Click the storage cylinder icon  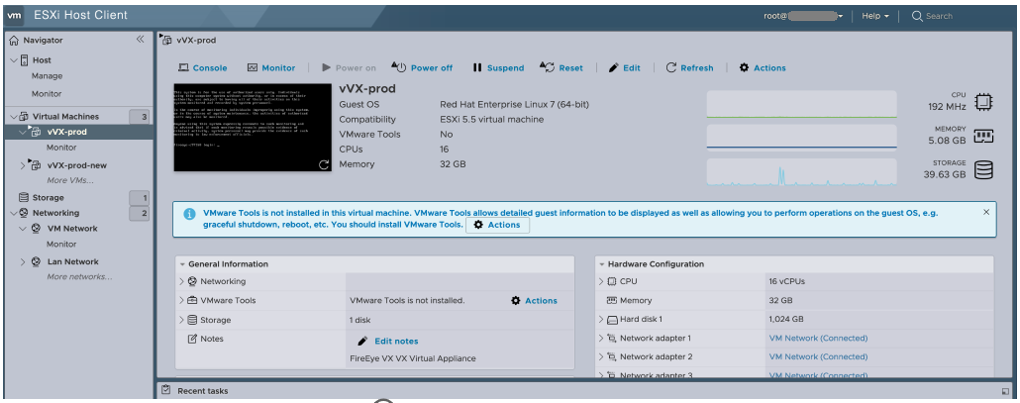[983, 170]
